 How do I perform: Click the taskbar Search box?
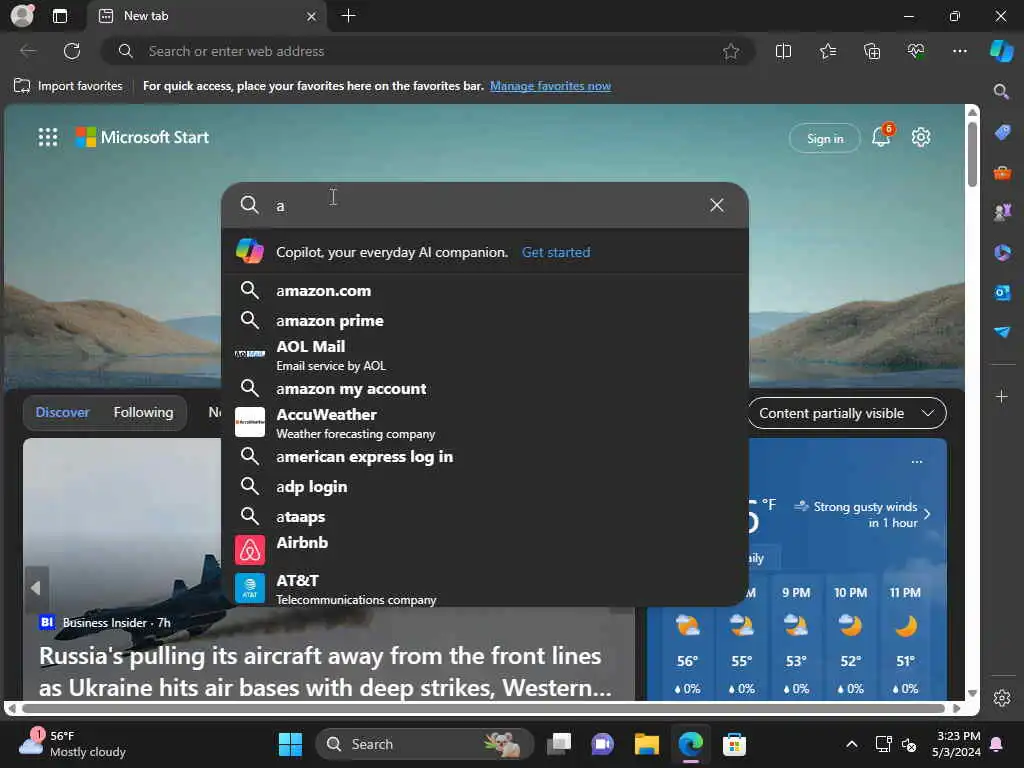pyautogui.click(x=425, y=744)
